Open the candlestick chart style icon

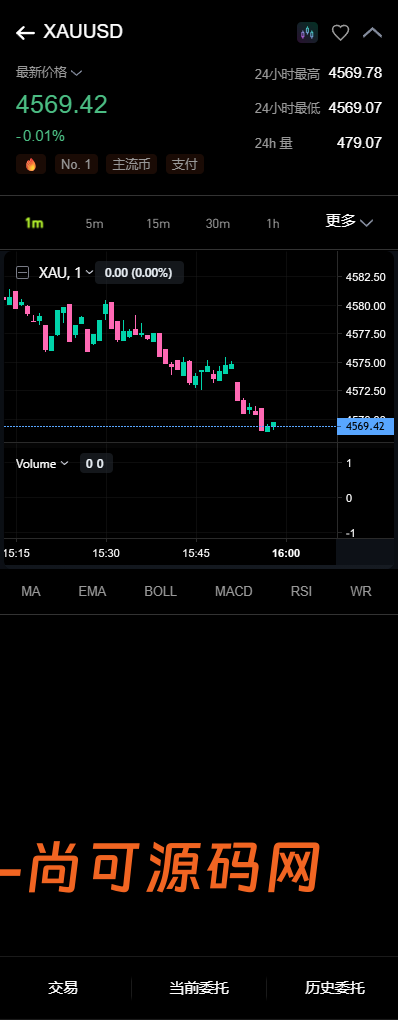pyautogui.click(x=308, y=33)
